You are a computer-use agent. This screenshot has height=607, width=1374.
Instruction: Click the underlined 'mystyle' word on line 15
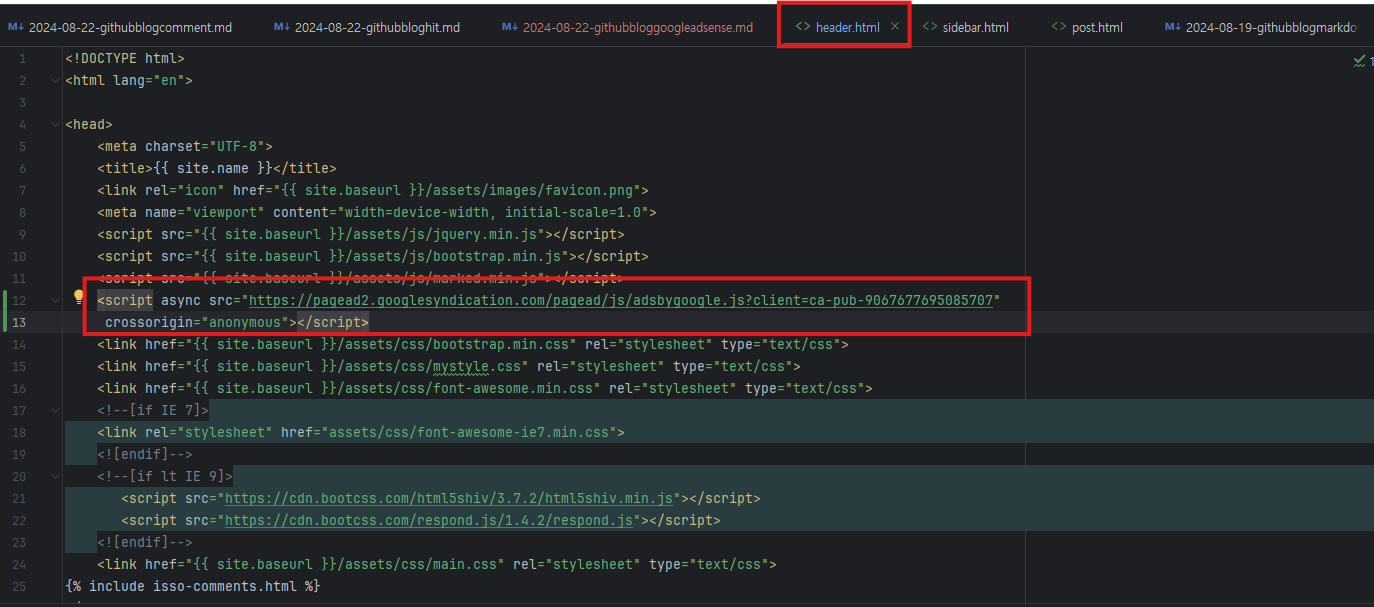(x=460, y=366)
